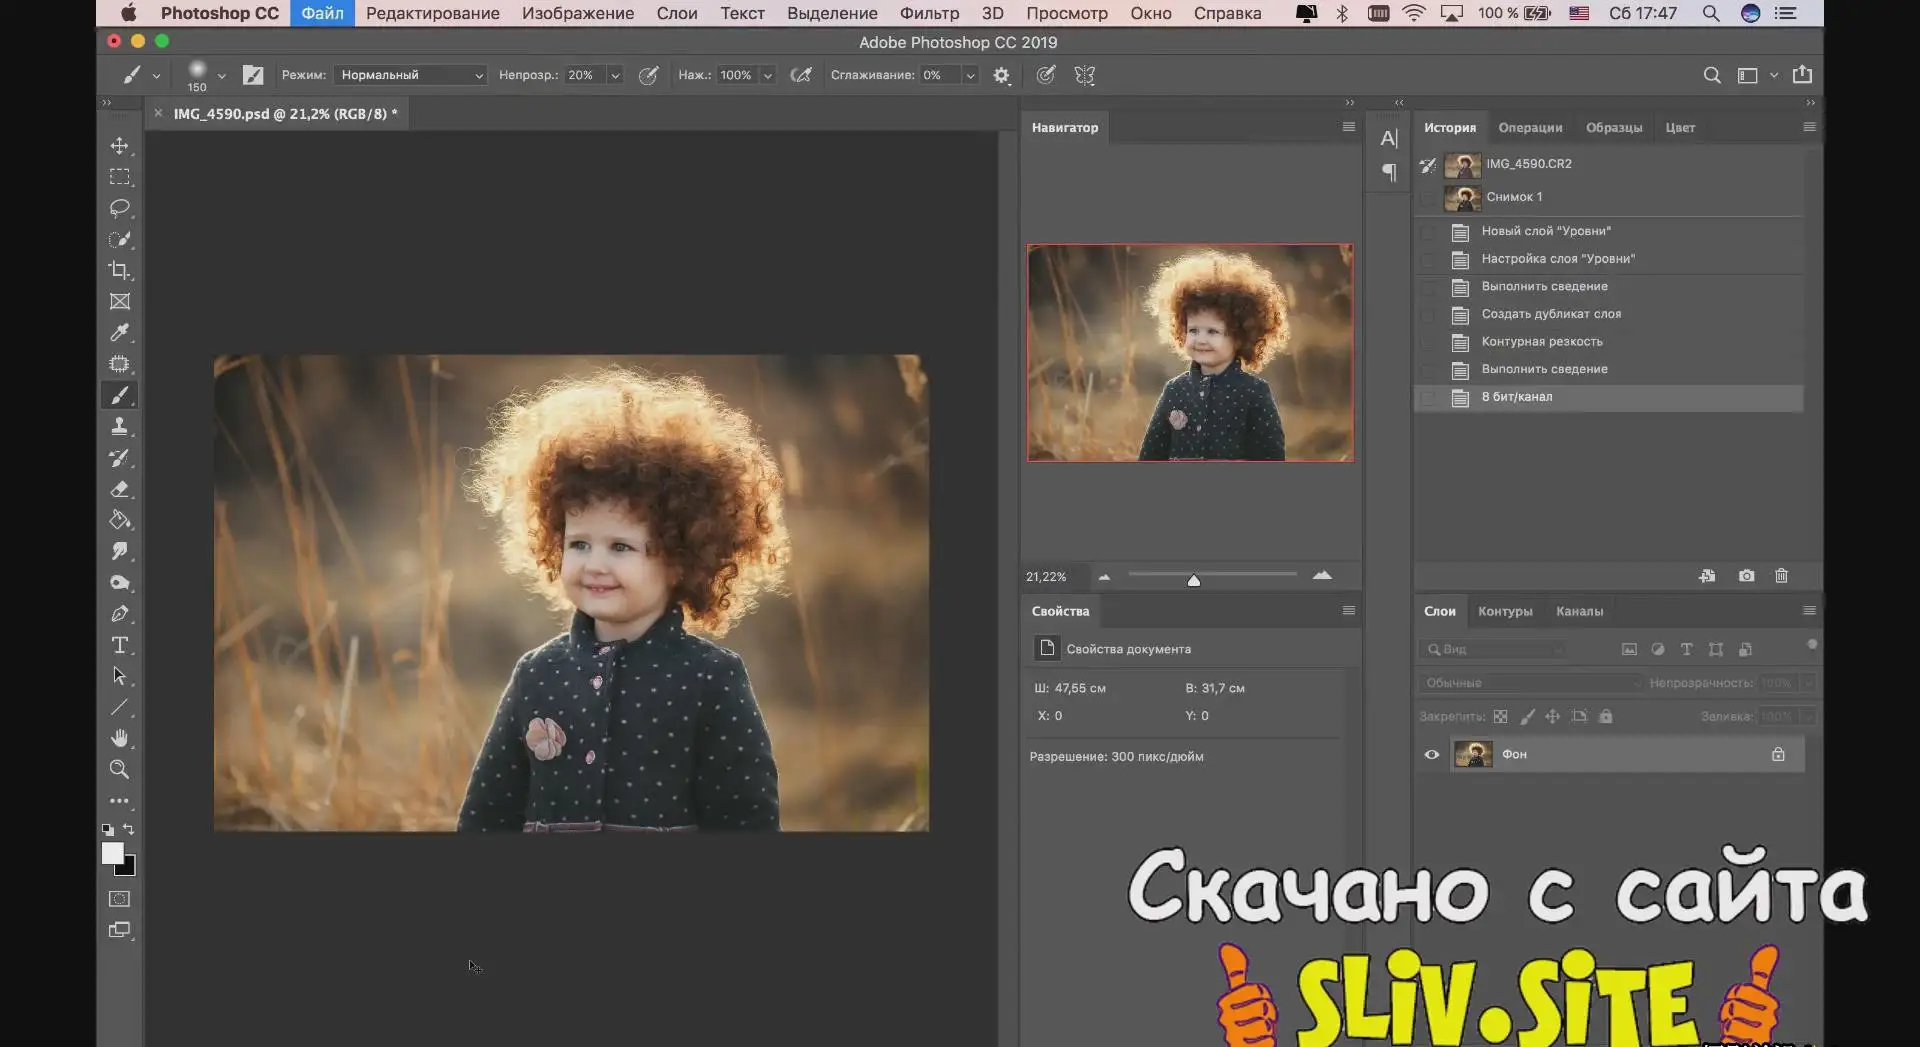Select the Crop tool
The width and height of the screenshot is (1920, 1047).
tap(120, 270)
